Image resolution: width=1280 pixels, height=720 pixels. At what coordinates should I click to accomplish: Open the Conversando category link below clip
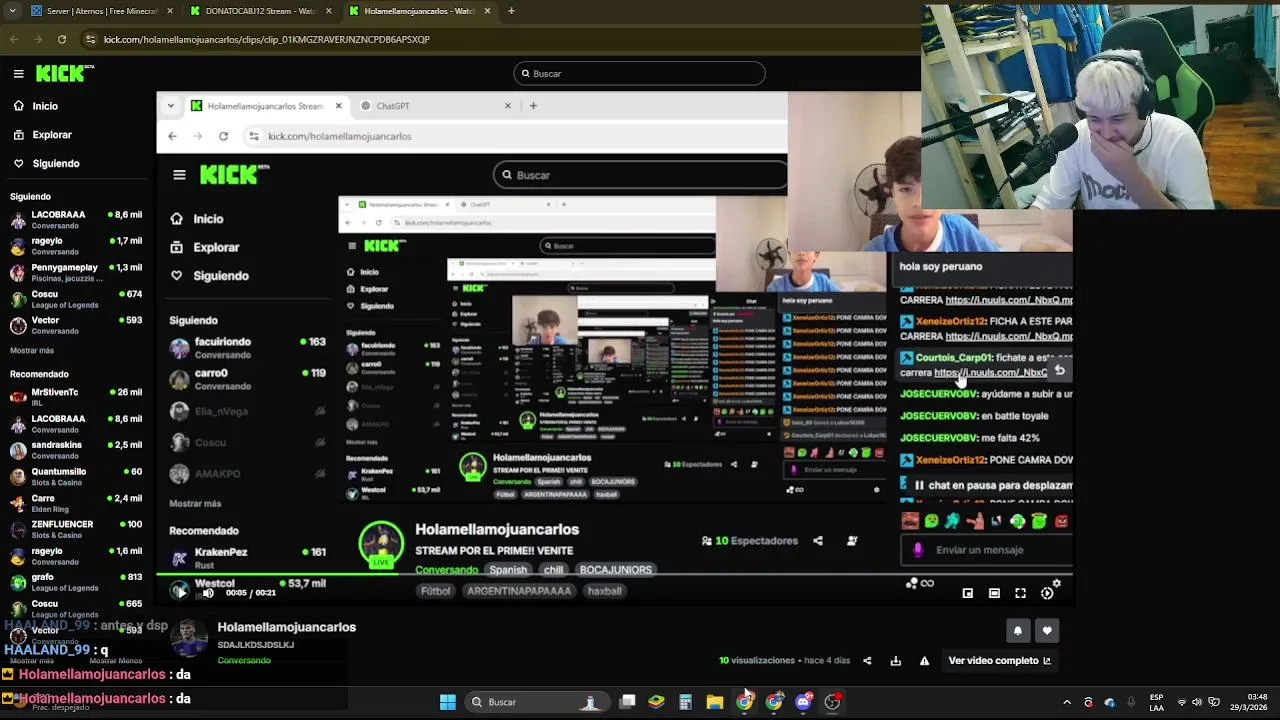pos(244,660)
